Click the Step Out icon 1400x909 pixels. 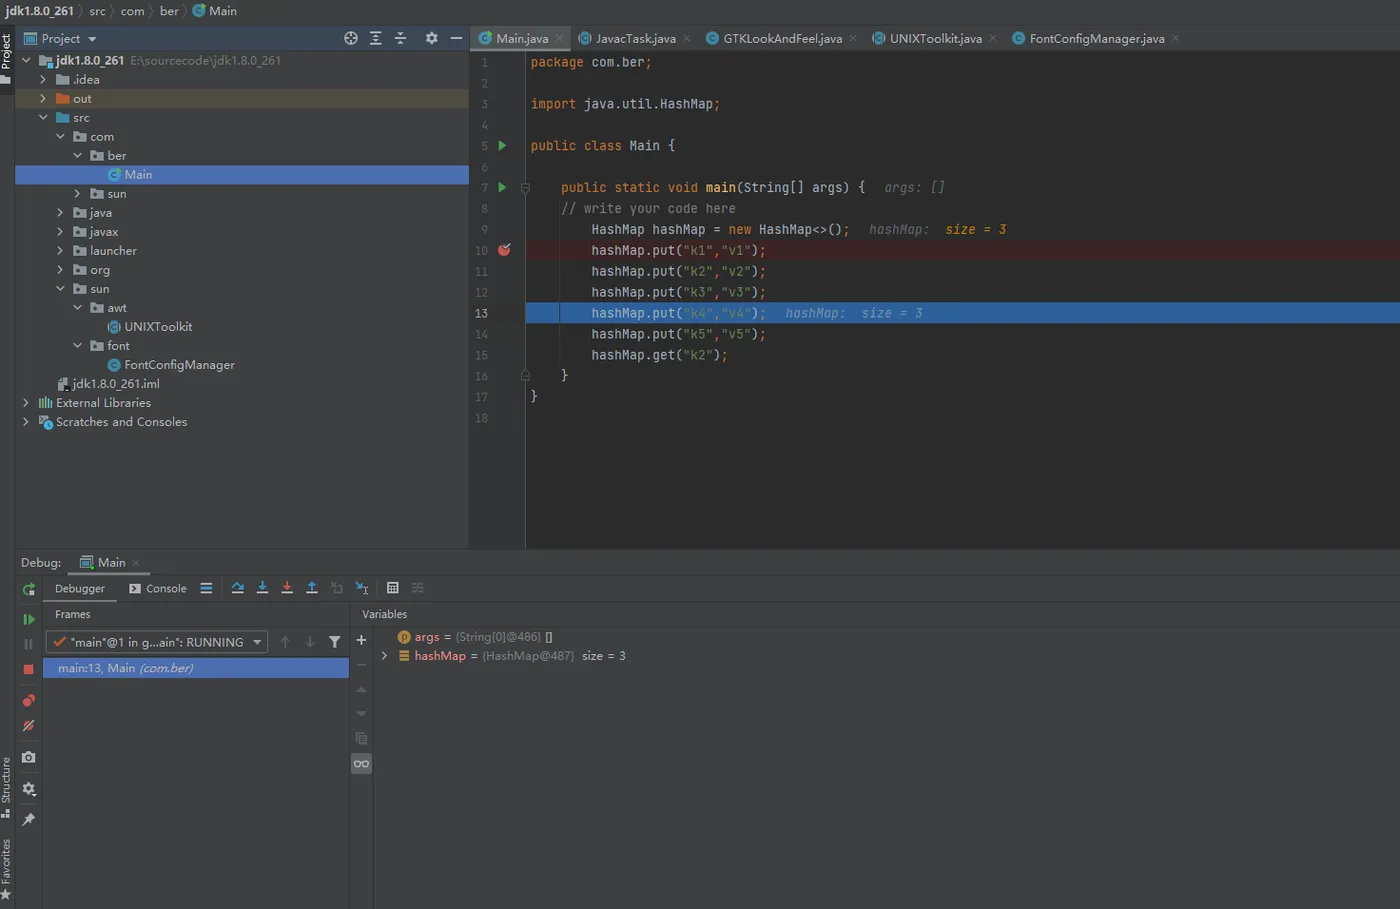(312, 588)
